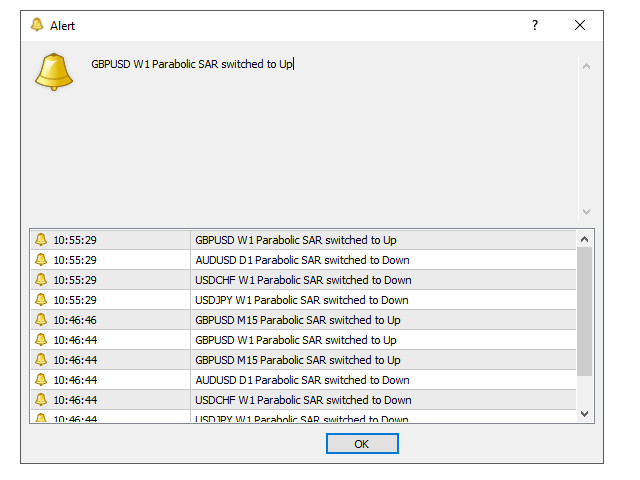Click the question mark help button
Screen dimensions: 640x480
coord(535,25)
